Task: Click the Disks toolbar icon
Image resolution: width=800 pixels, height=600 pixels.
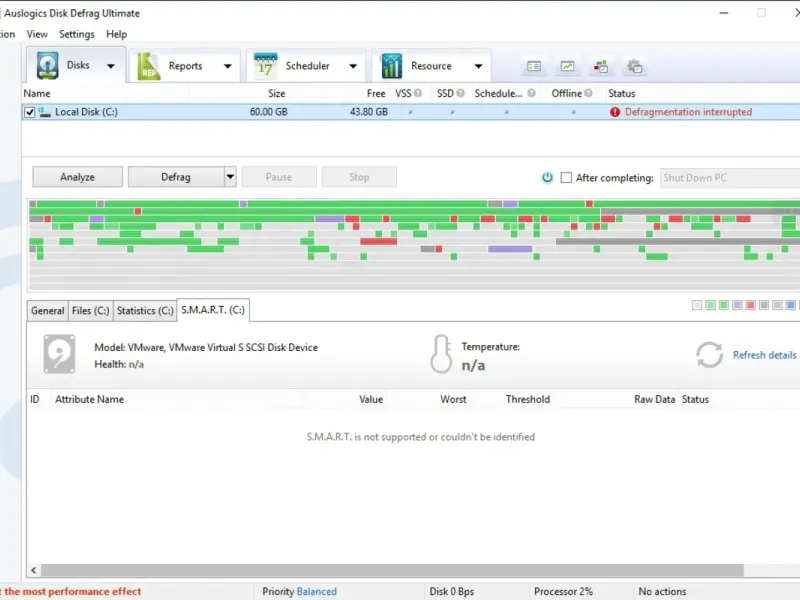Action: tap(47, 65)
